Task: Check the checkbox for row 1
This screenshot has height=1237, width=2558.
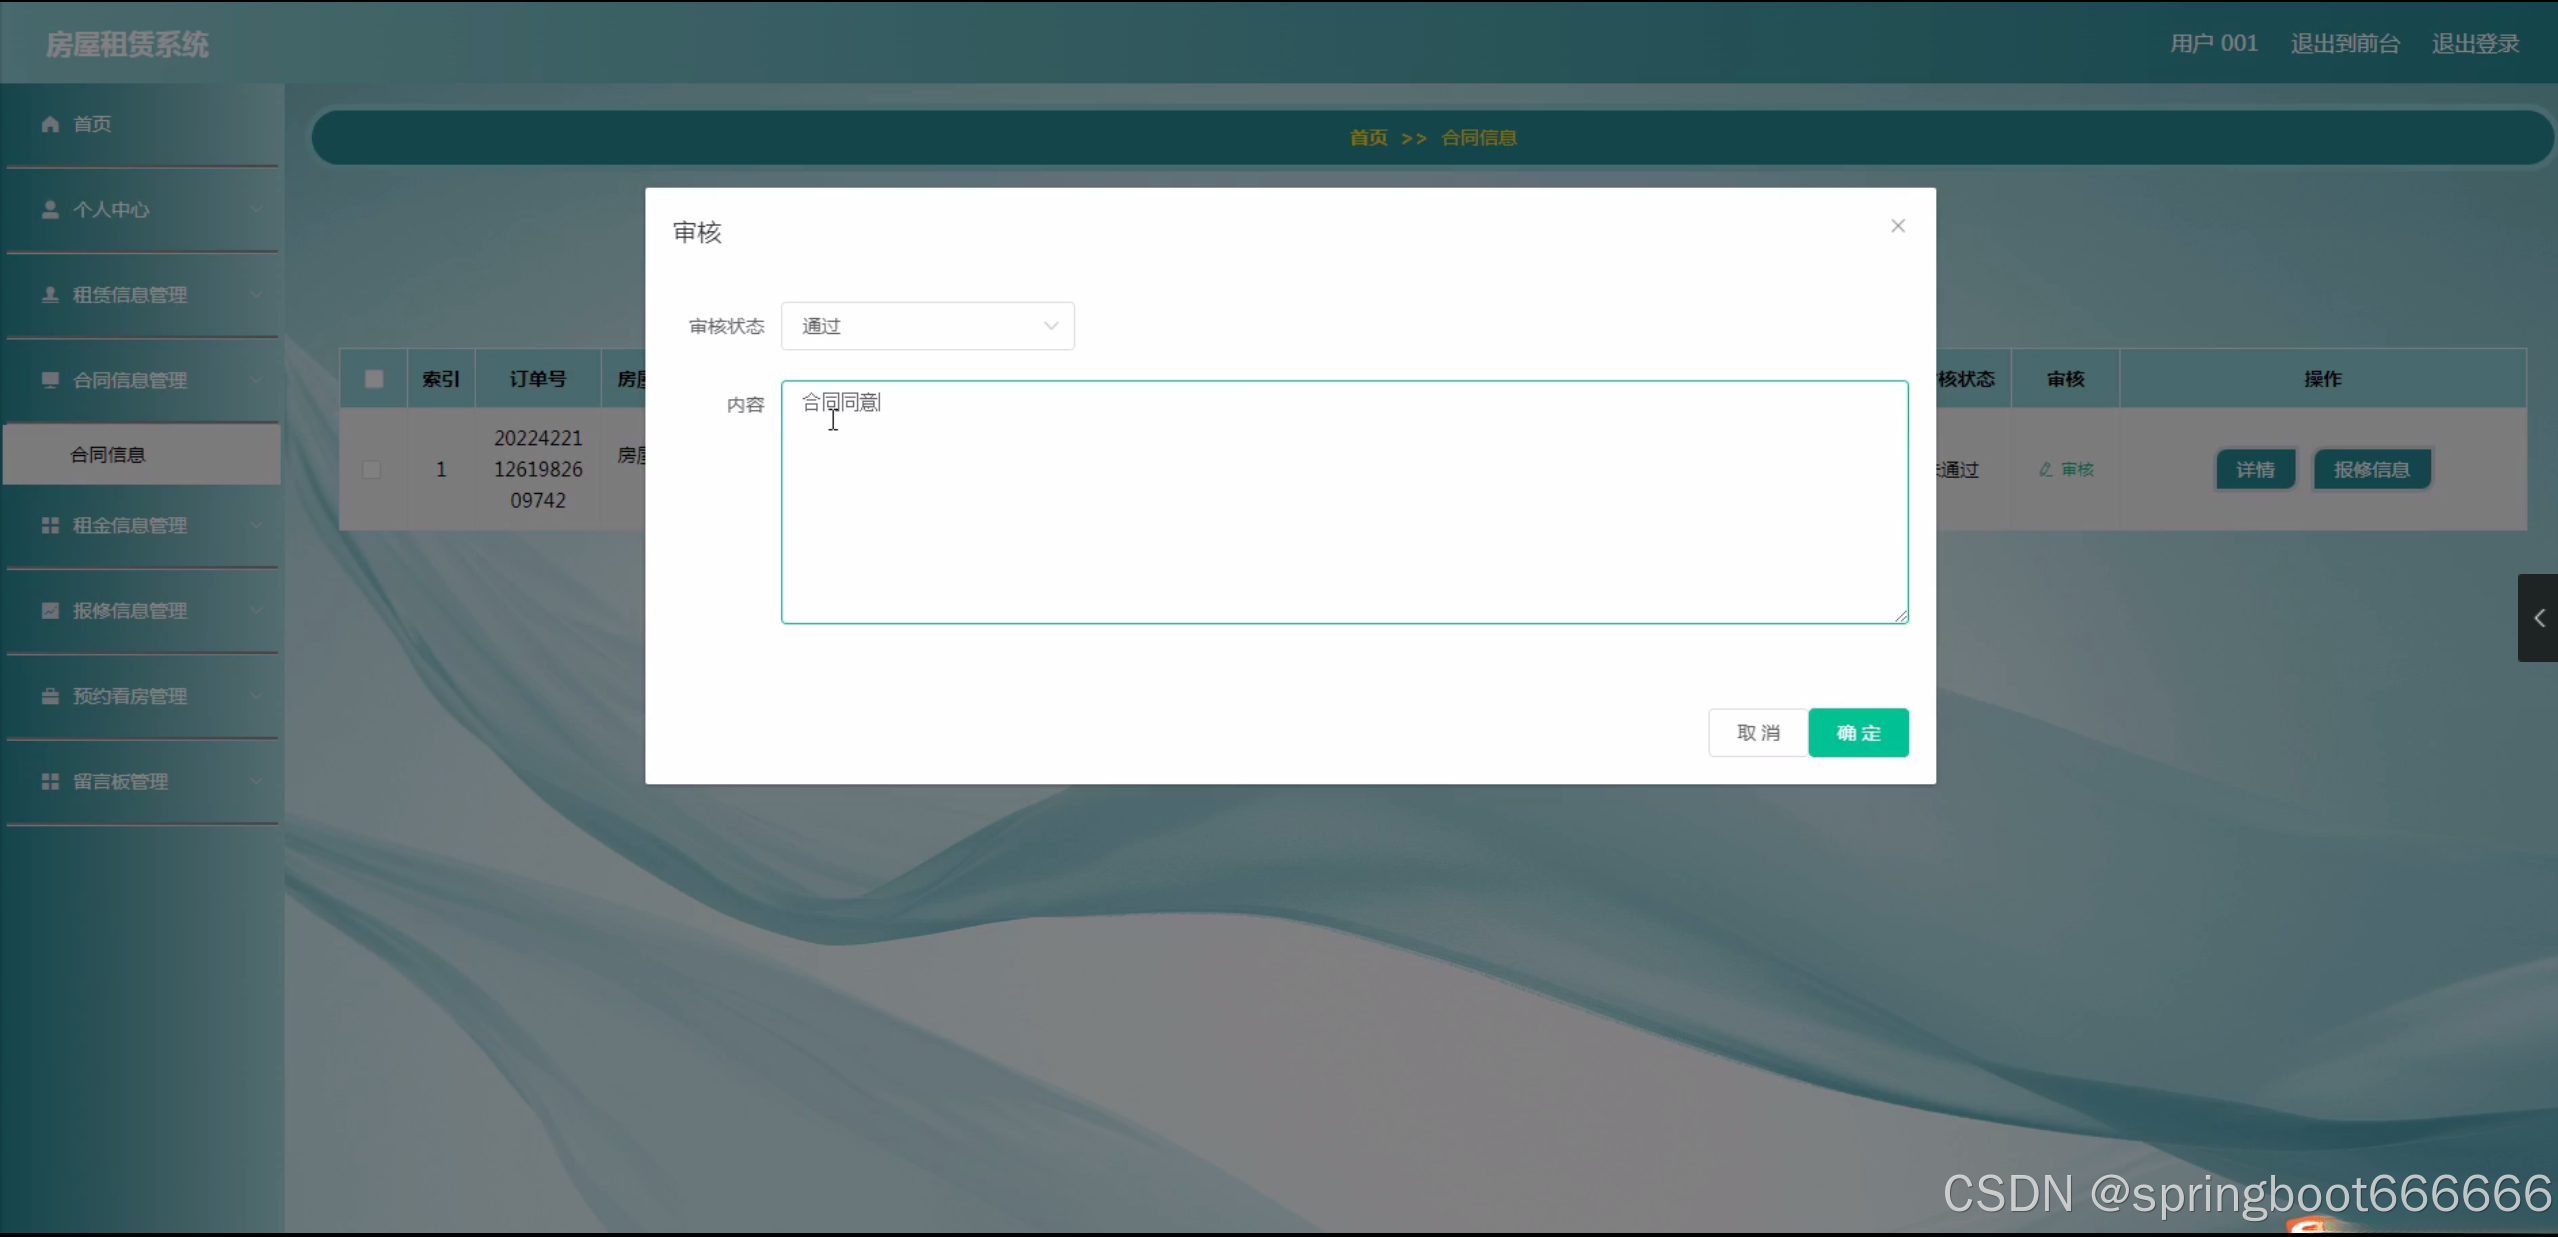Action: point(372,469)
